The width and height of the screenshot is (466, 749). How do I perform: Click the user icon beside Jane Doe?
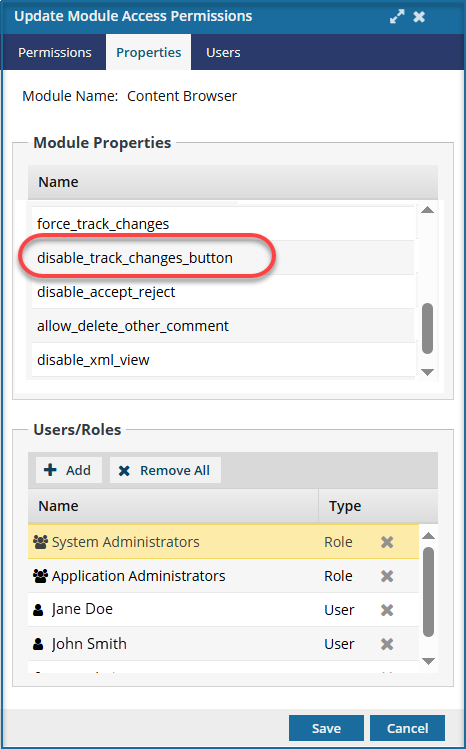[38, 610]
